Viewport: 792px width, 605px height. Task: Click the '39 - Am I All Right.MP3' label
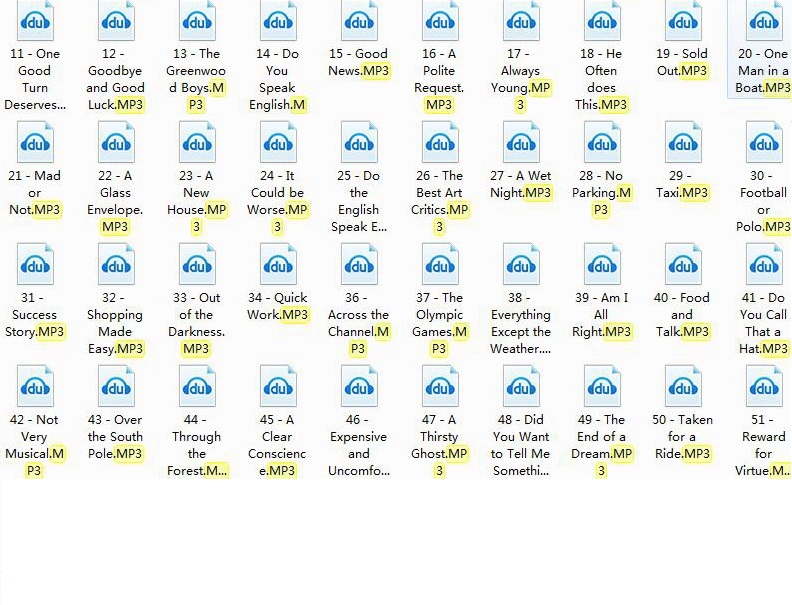tap(602, 315)
